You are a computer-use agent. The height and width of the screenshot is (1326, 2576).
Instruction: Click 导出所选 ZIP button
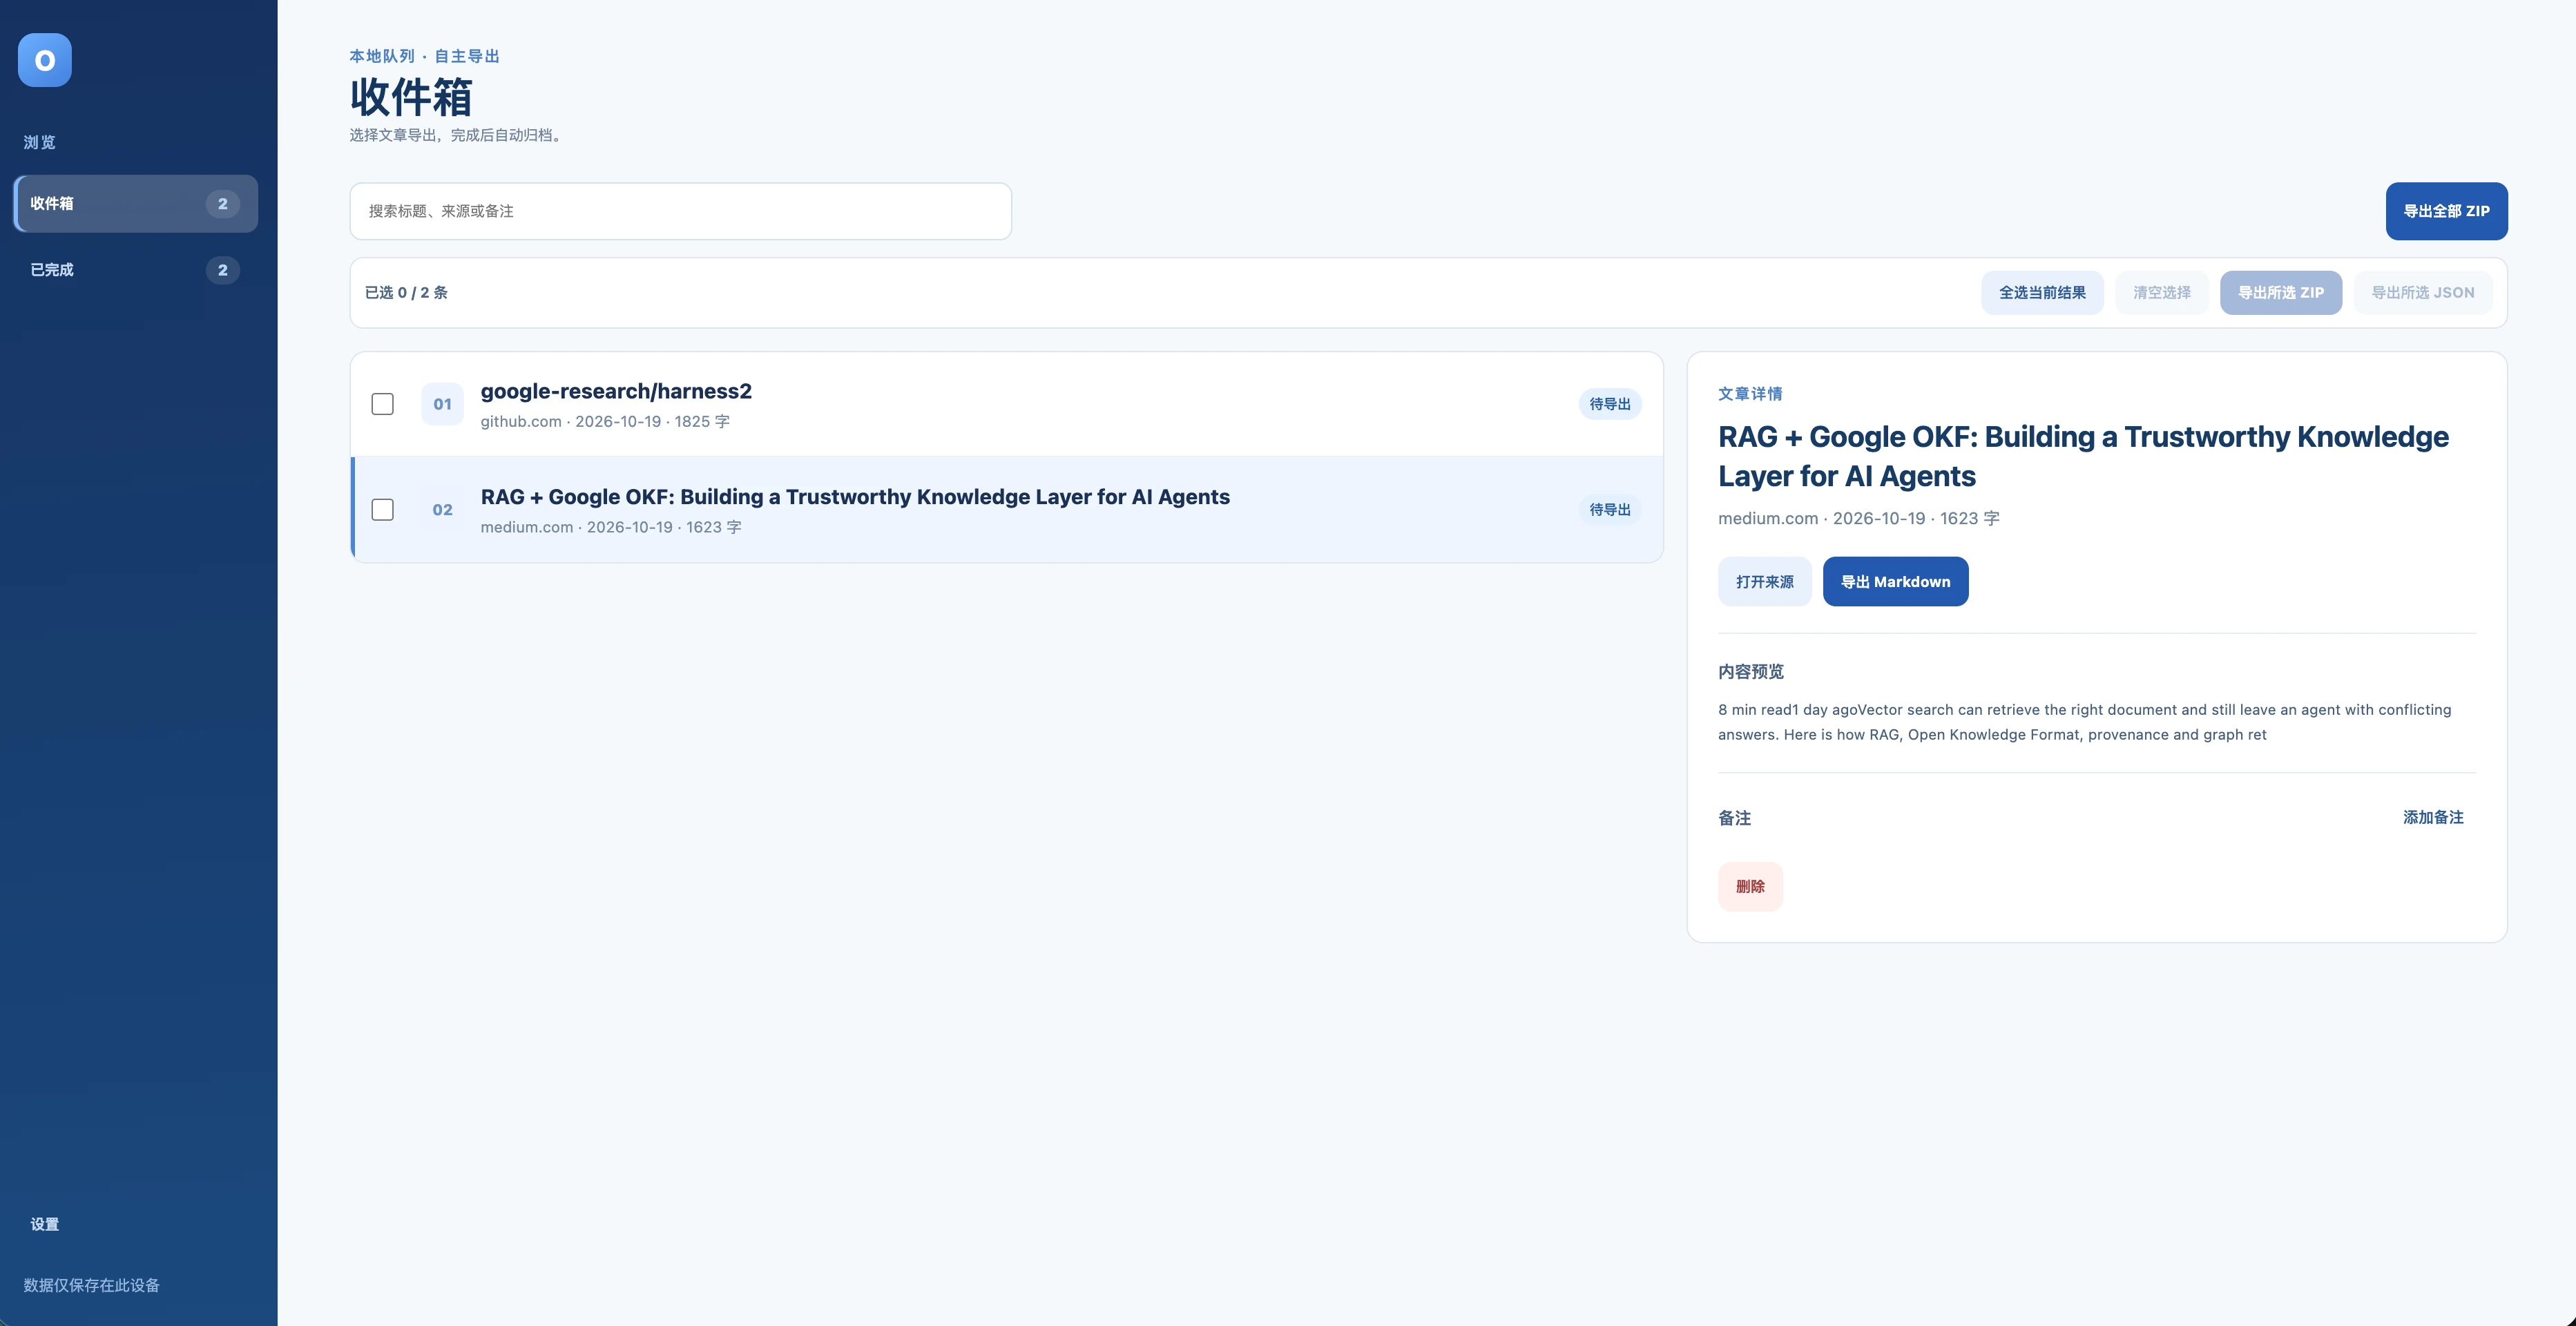(x=2280, y=292)
